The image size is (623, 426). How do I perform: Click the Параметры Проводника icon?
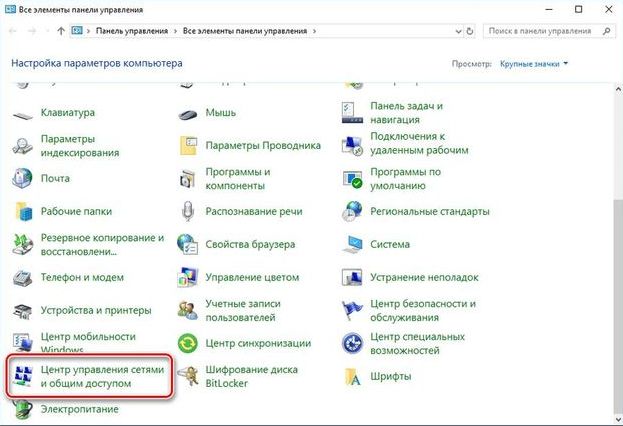[x=188, y=145]
